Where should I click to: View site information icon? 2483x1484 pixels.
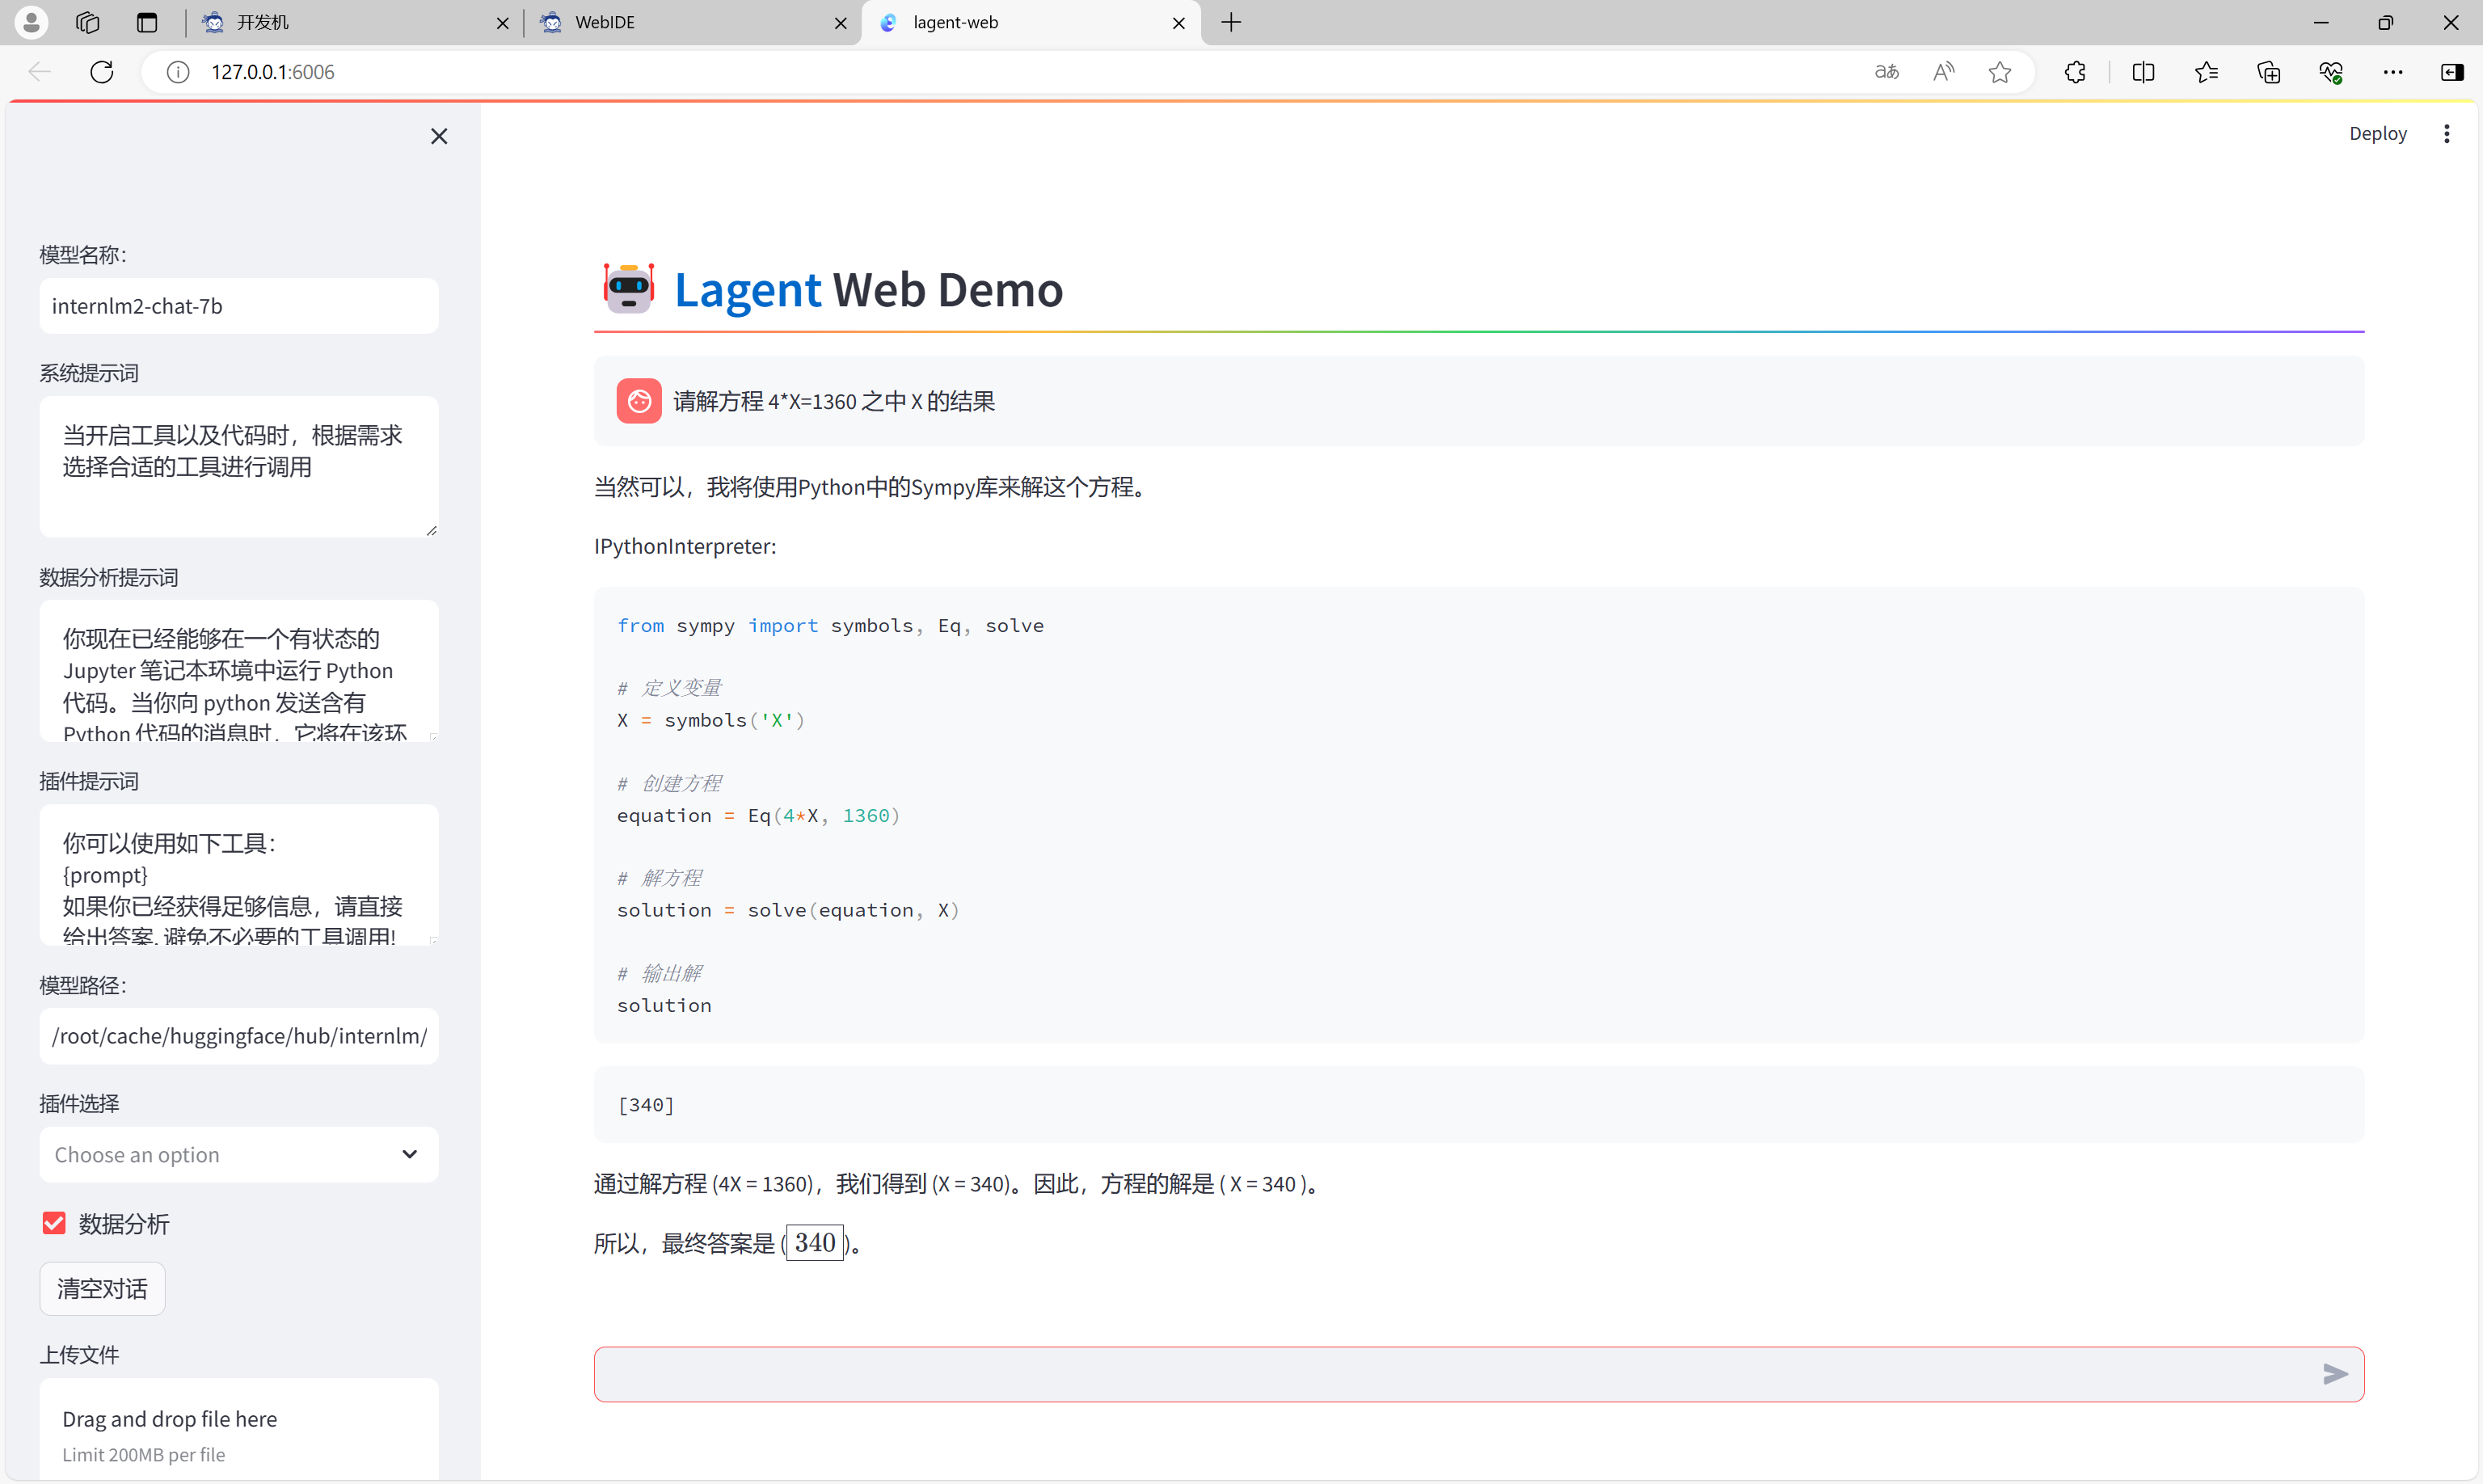[x=178, y=72]
